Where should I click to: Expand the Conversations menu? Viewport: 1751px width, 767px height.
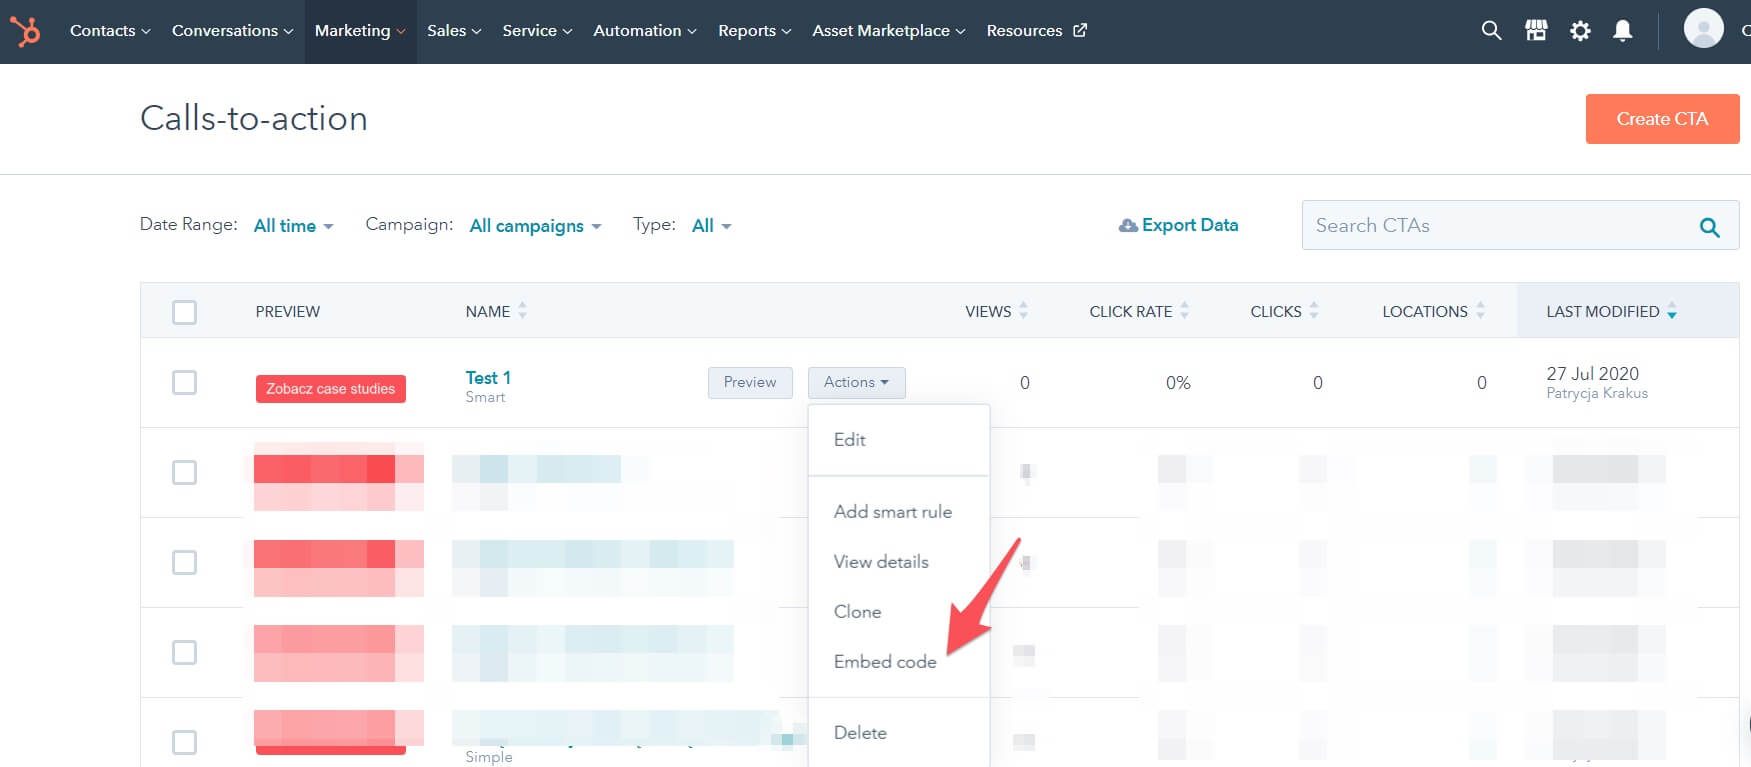[232, 31]
